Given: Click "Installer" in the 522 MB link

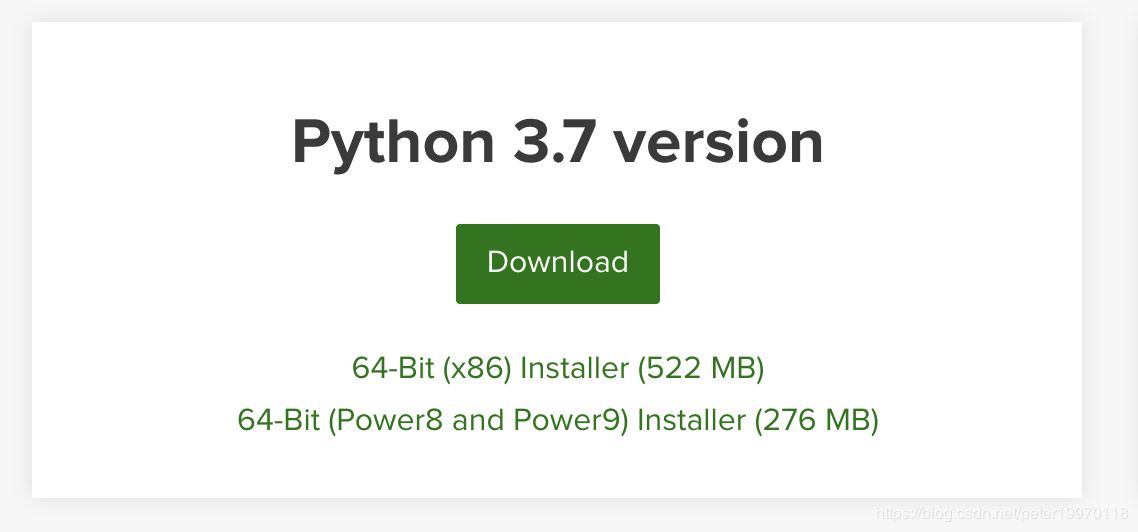Looking at the screenshot, I should coord(574,369).
